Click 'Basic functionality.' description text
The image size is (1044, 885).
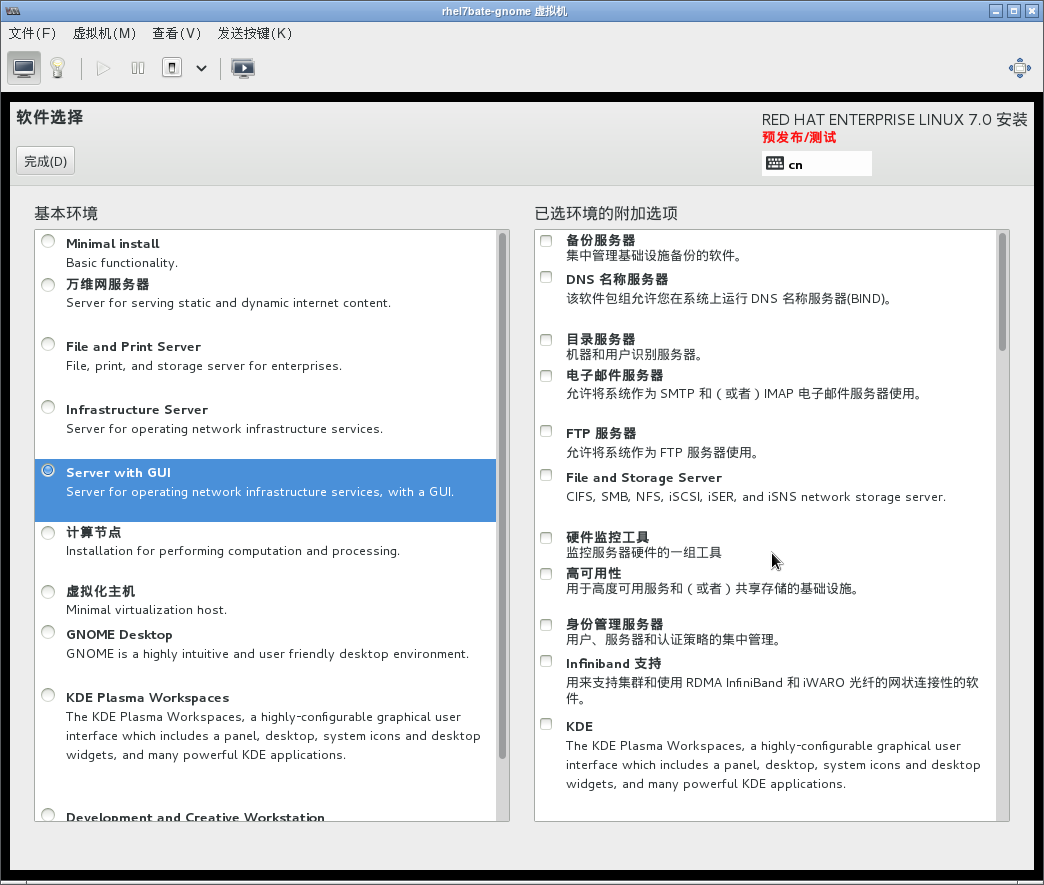click(x=122, y=262)
